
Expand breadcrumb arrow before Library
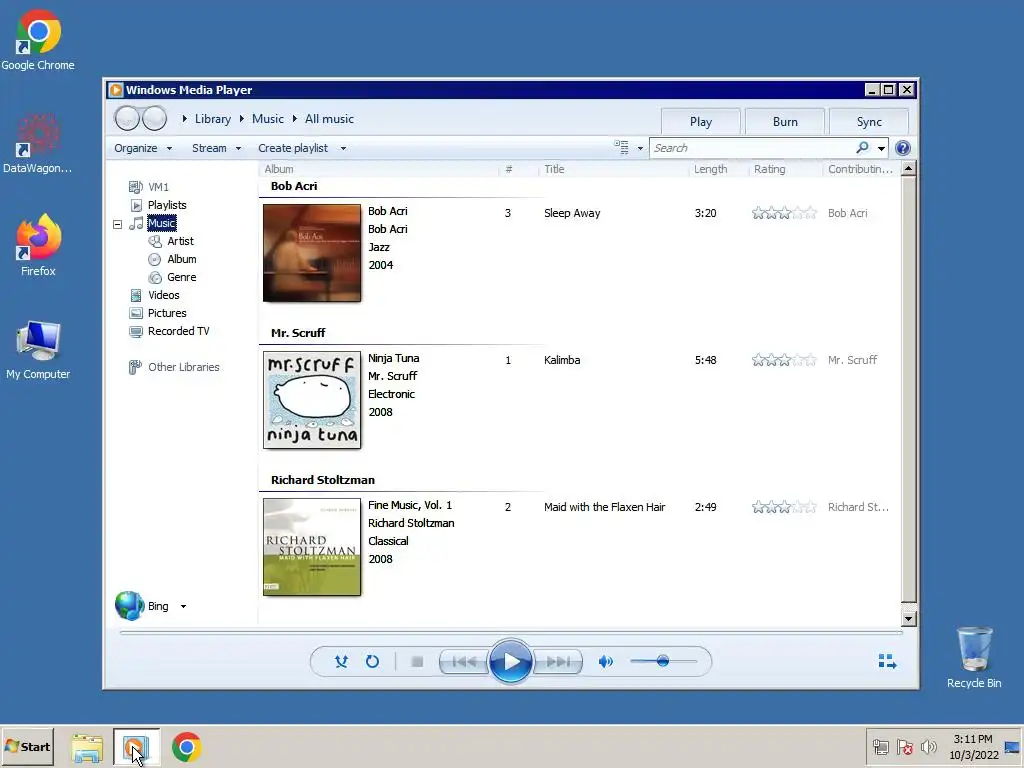click(x=184, y=119)
